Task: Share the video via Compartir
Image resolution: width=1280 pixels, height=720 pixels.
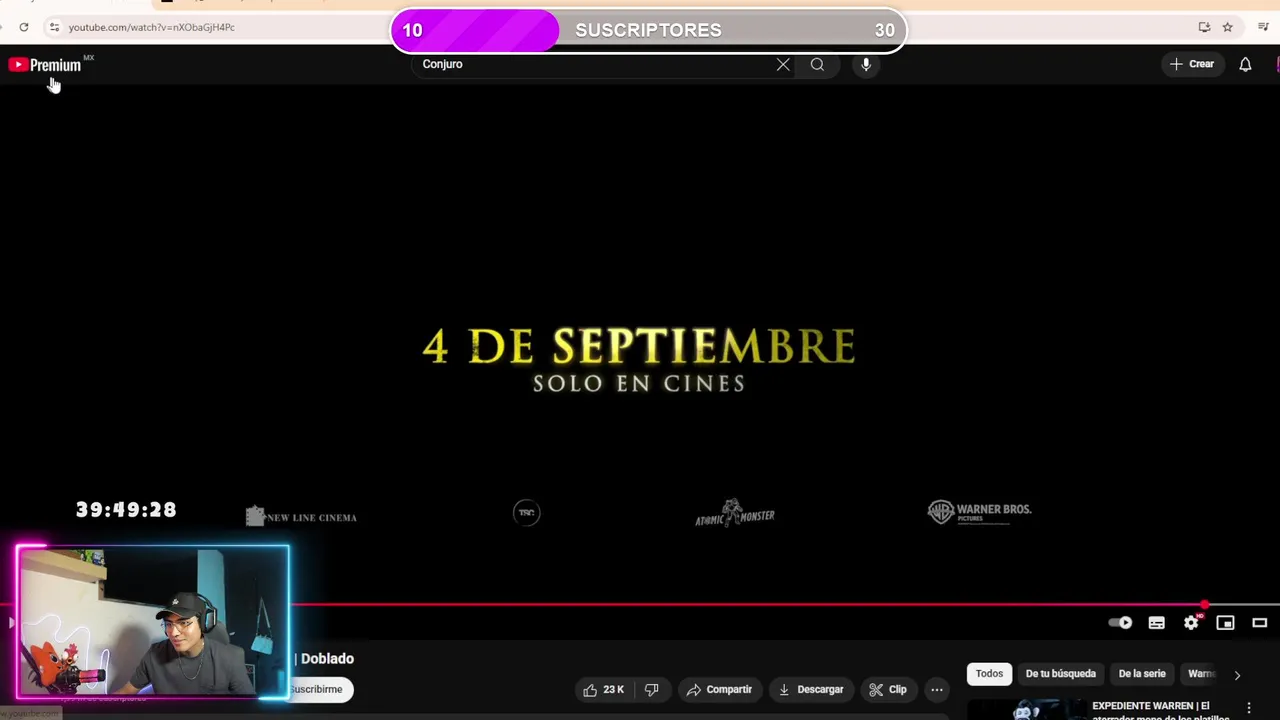Action: (x=719, y=689)
